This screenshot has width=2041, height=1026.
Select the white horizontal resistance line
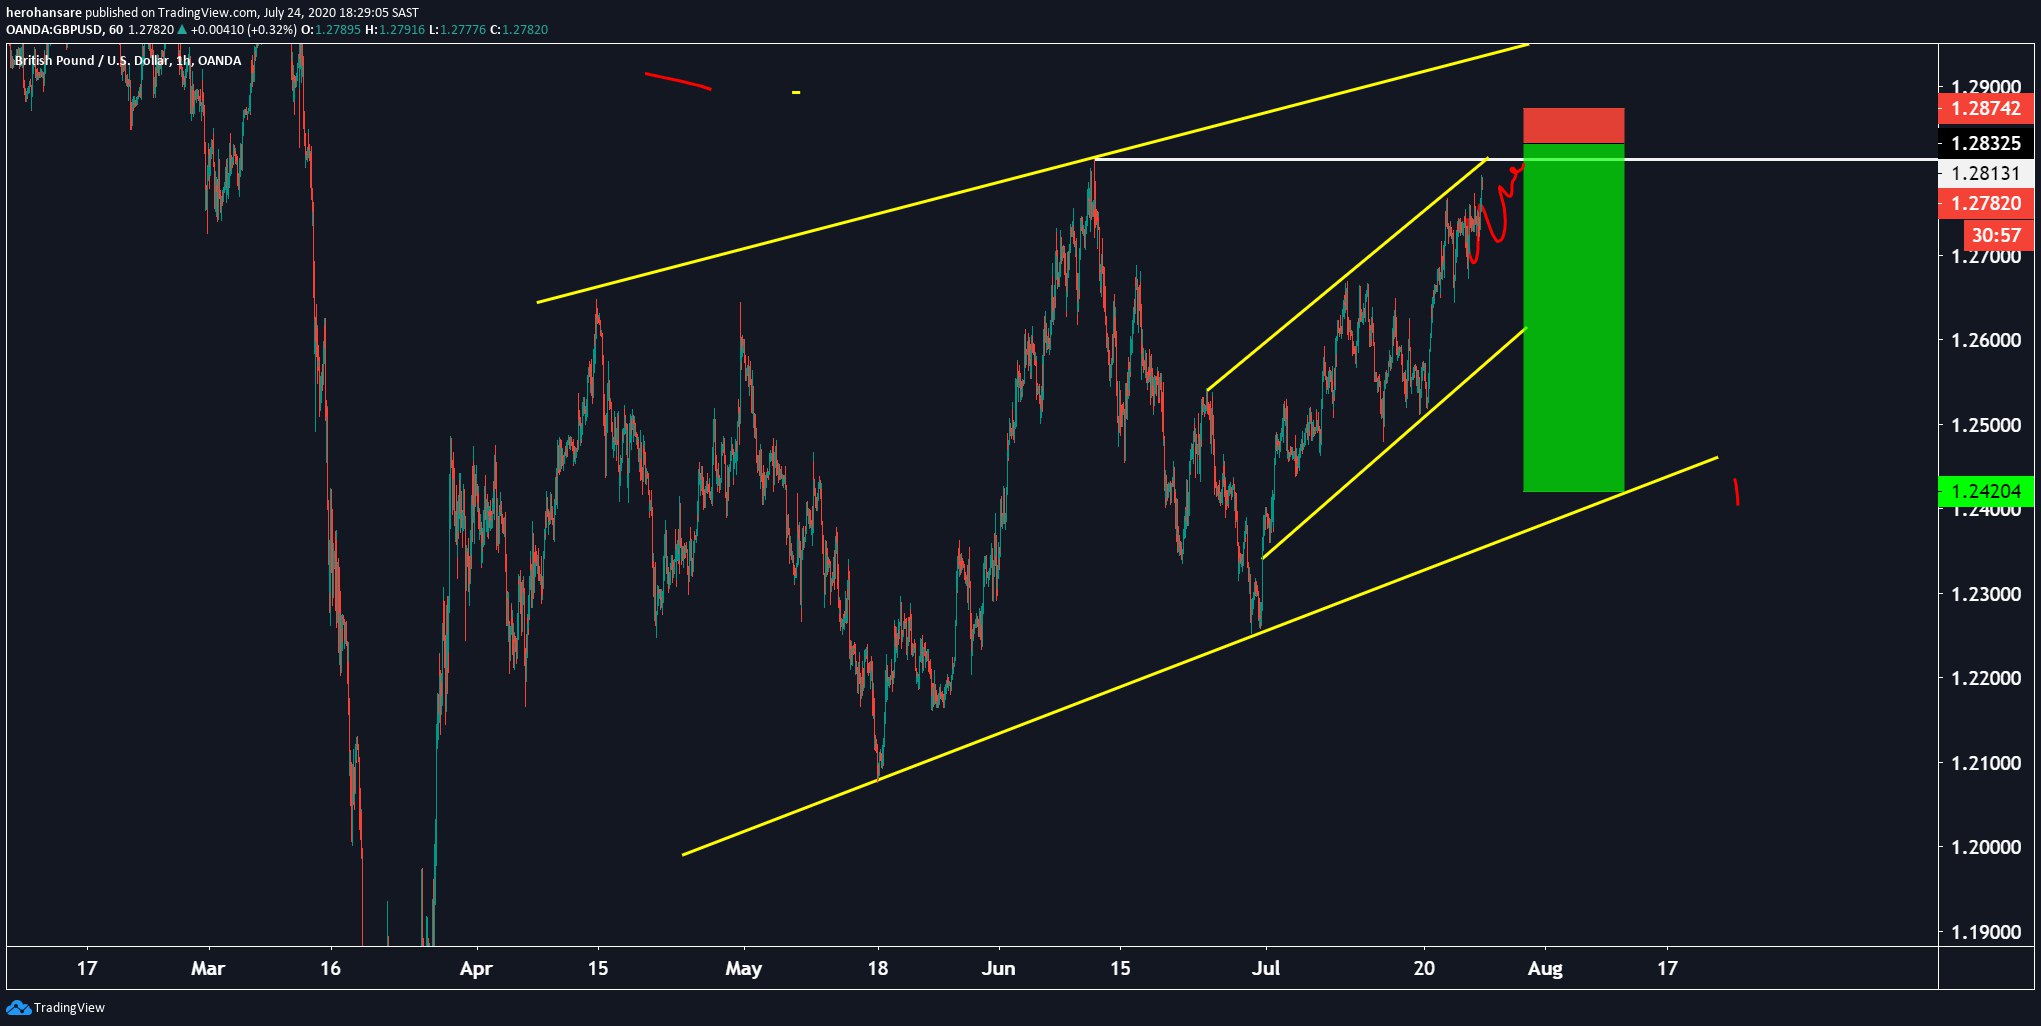(x=1516, y=159)
